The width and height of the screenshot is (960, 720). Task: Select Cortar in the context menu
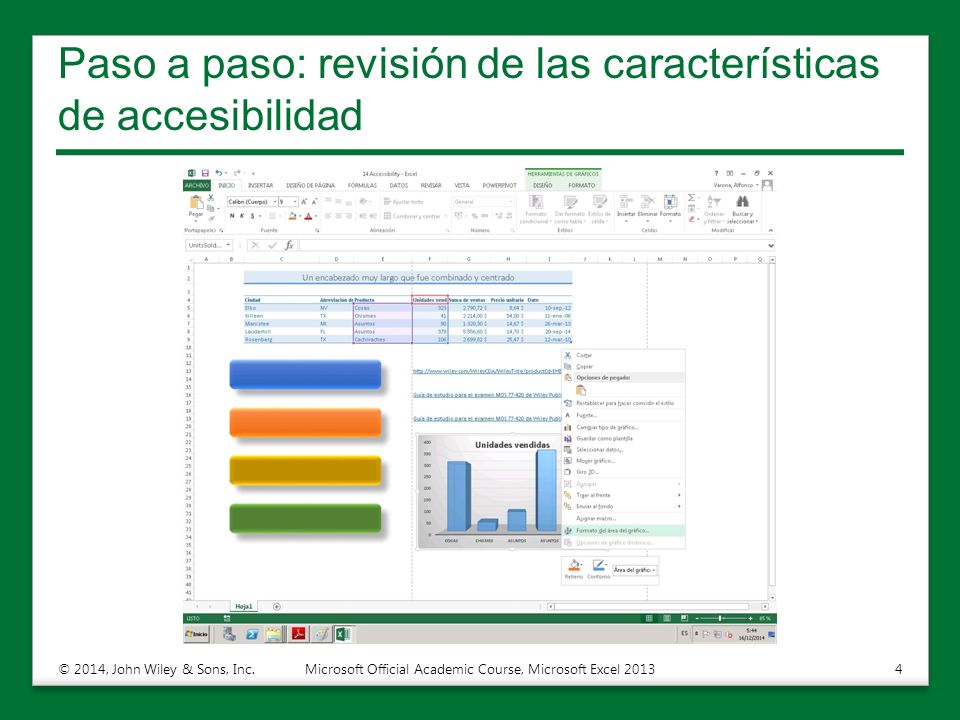point(623,355)
